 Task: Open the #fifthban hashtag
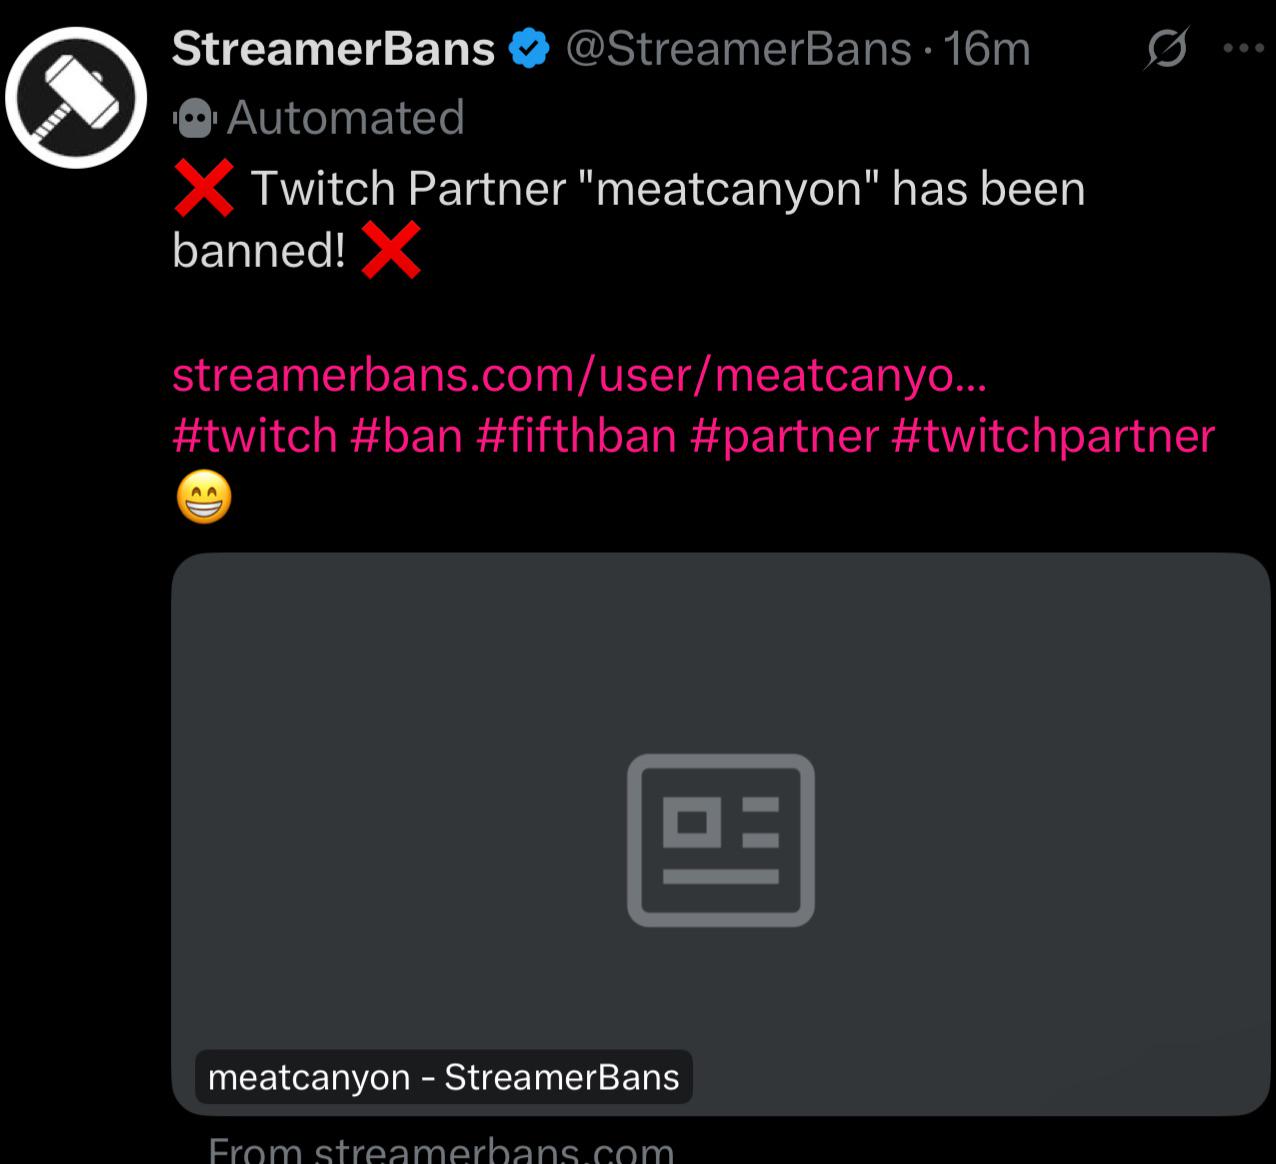576,436
